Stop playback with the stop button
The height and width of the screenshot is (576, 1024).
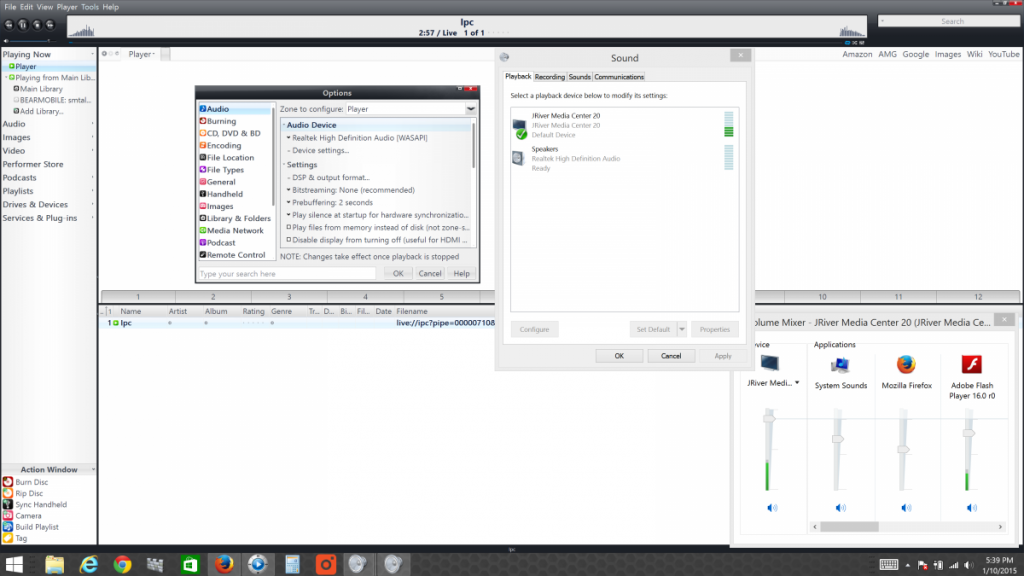pos(37,25)
